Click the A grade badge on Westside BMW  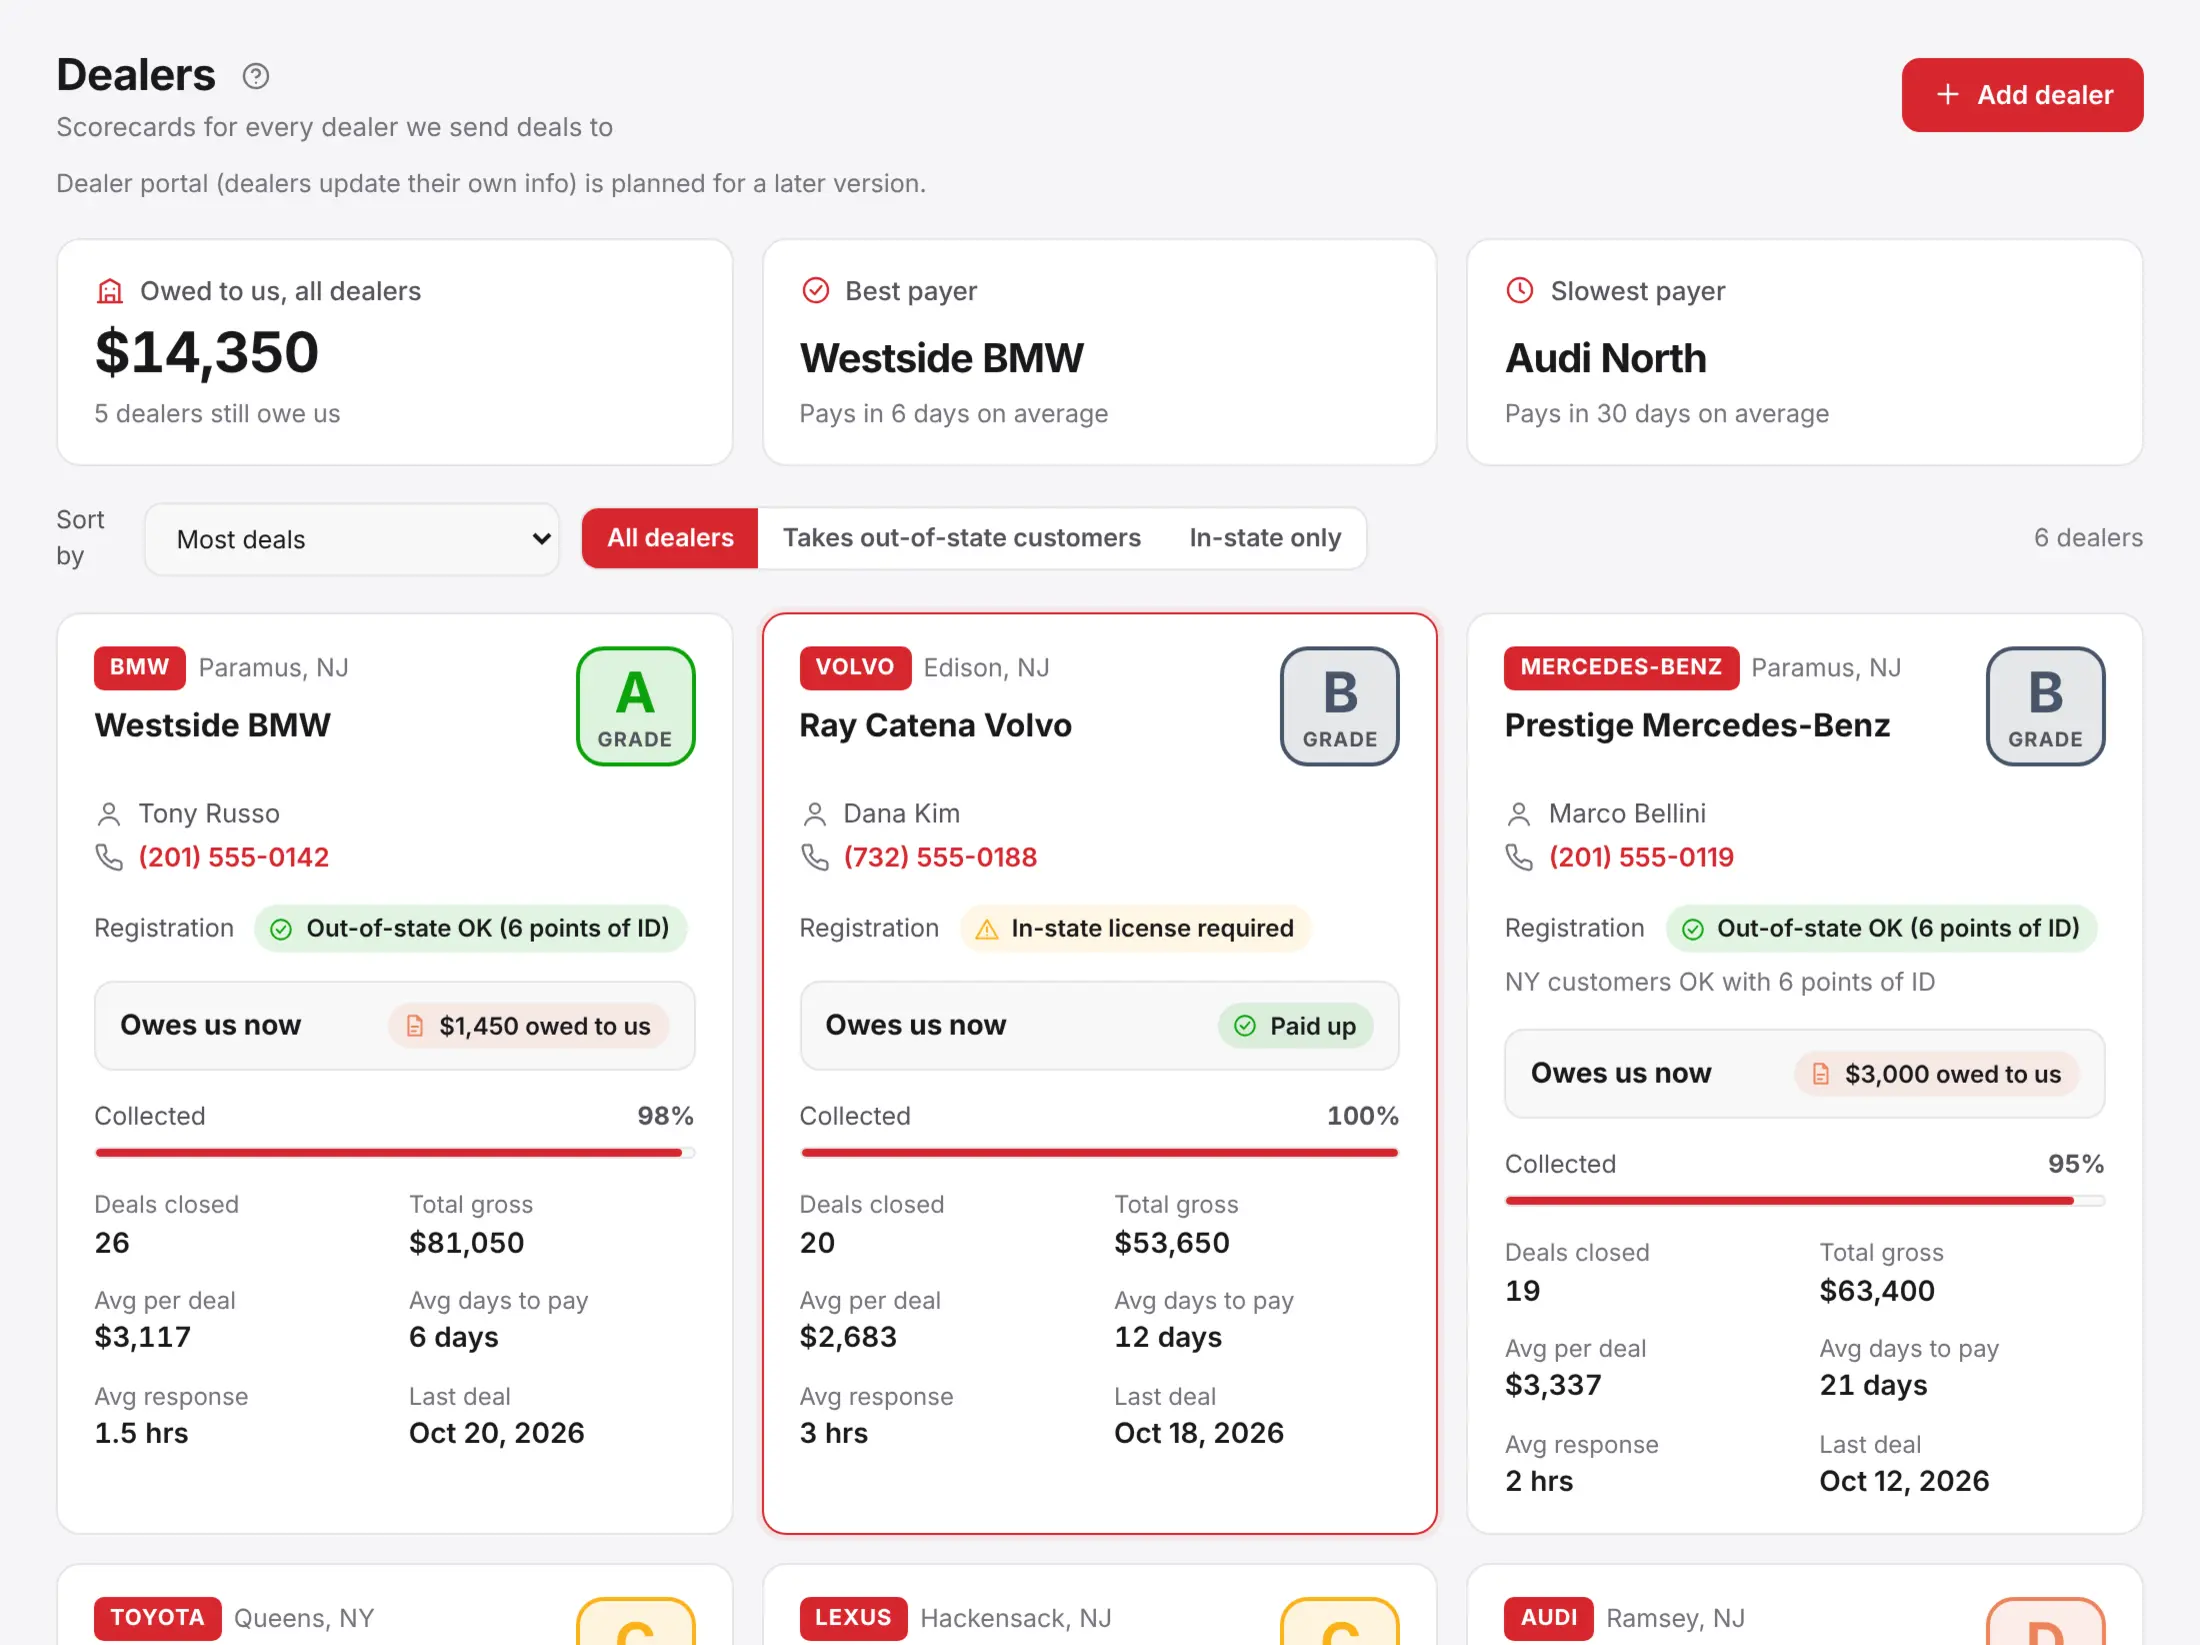coord(636,706)
